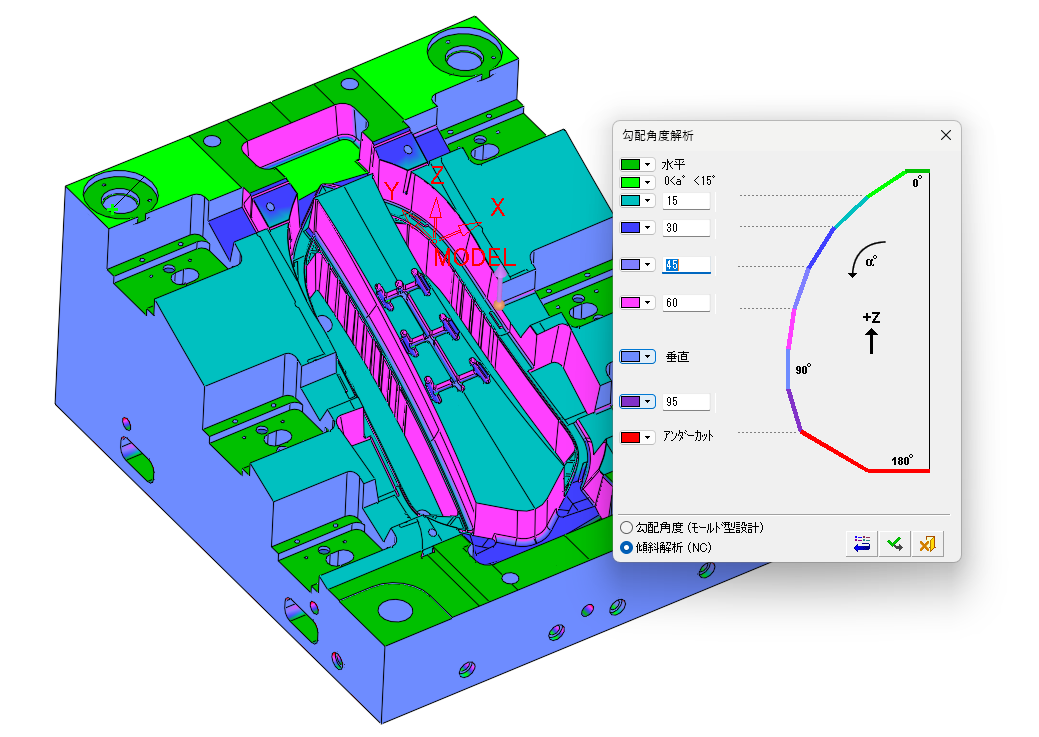Viewport: 1039px width, 737px height.
Task: Open the 垂直 color dropdown arrow
Action: pos(648,357)
